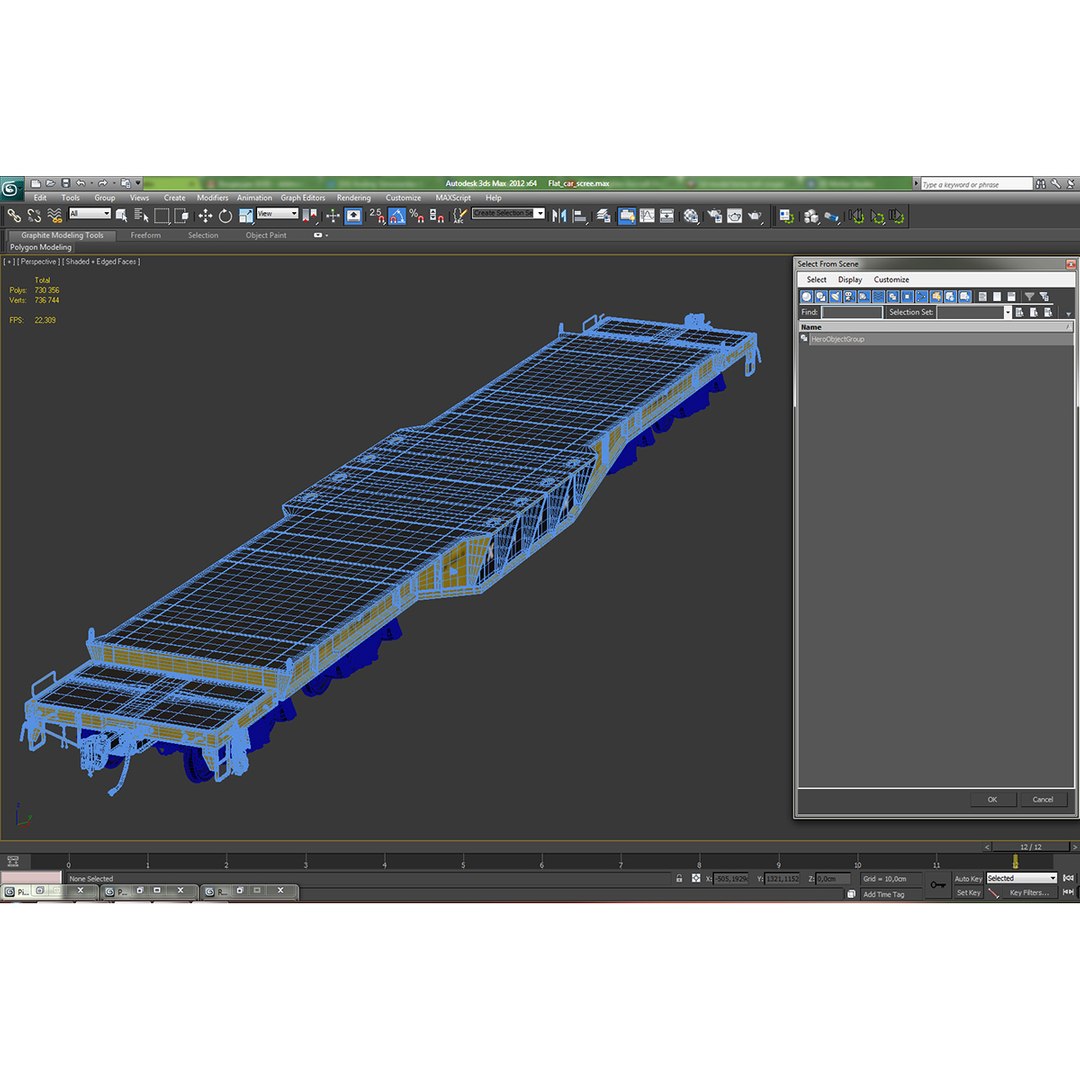Open the Material Editor icon

point(691,216)
